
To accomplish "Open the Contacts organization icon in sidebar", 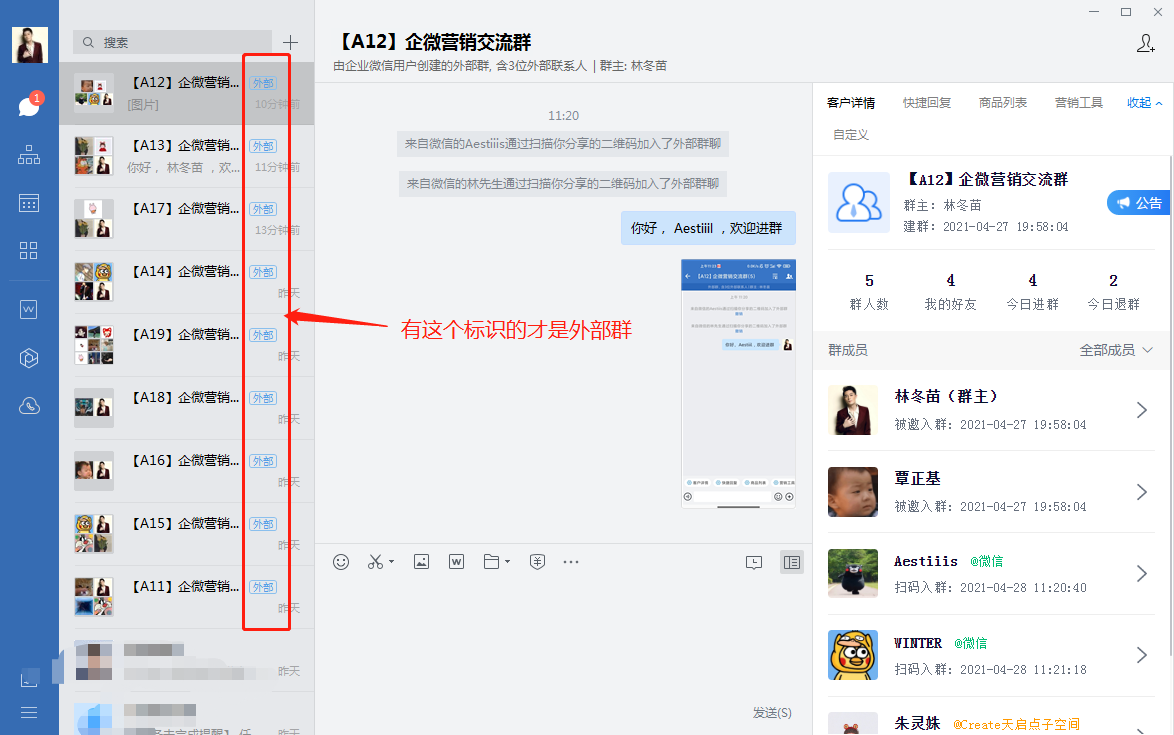I will [x=29, y=155].
